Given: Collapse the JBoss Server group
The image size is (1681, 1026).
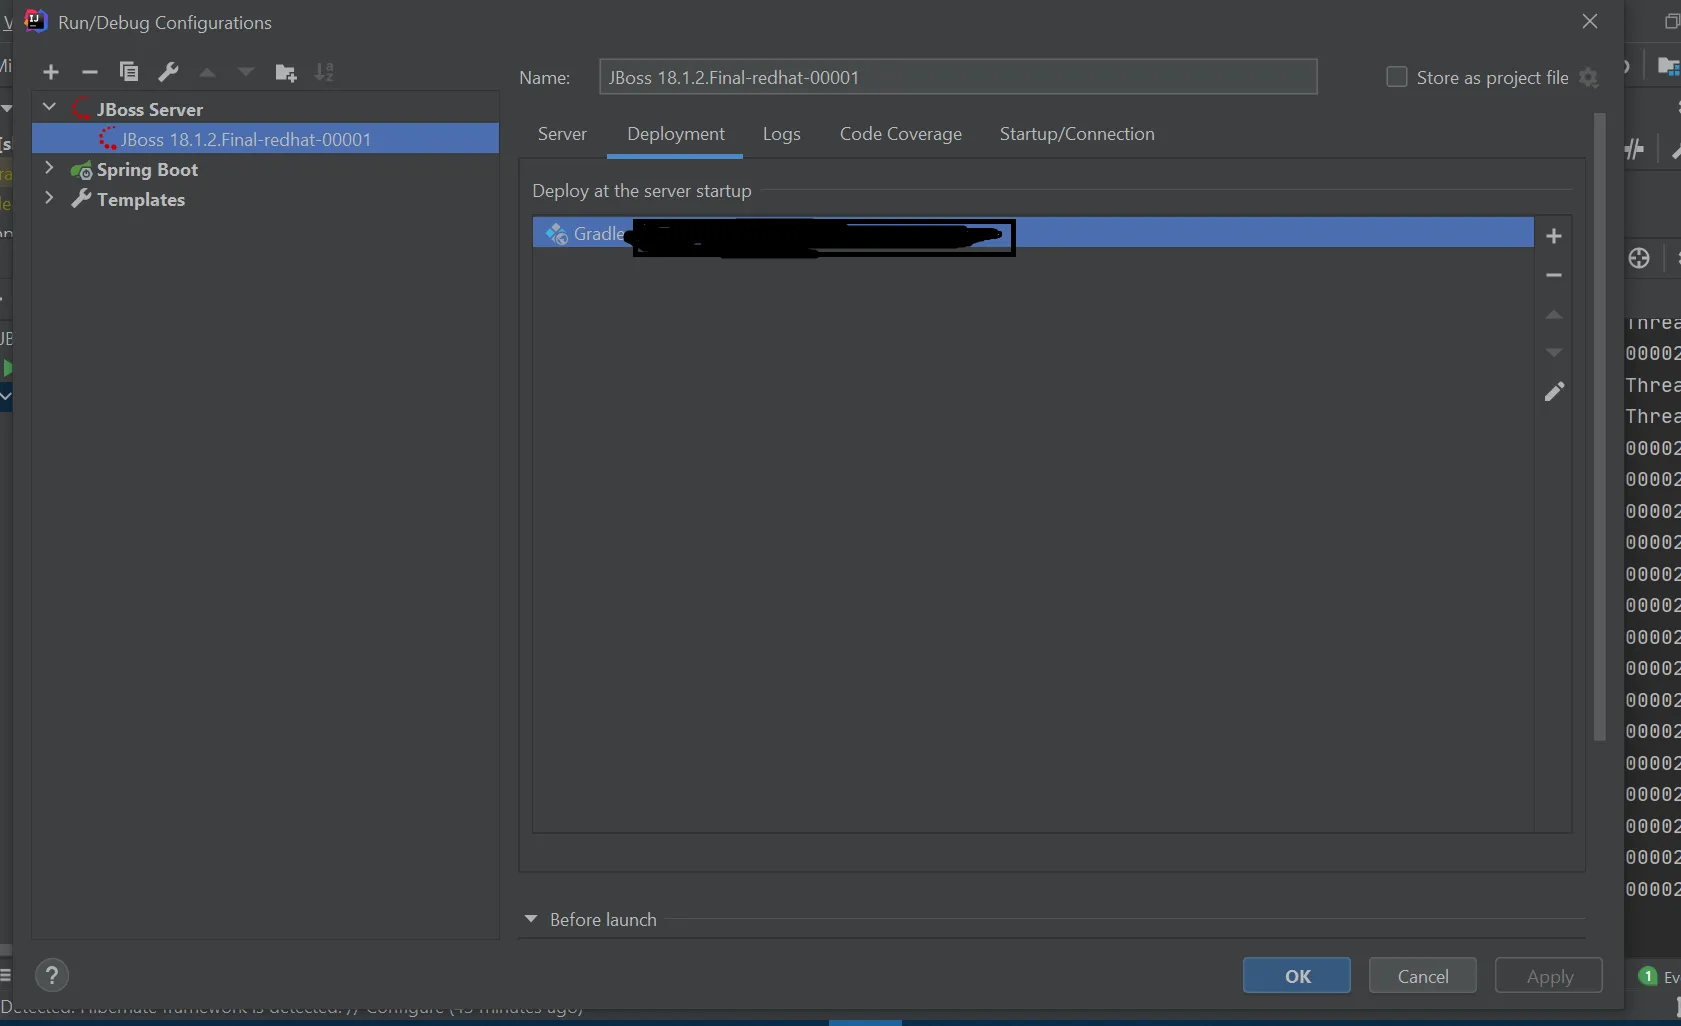Looking at the screenshot, I should tap(48, 107).
